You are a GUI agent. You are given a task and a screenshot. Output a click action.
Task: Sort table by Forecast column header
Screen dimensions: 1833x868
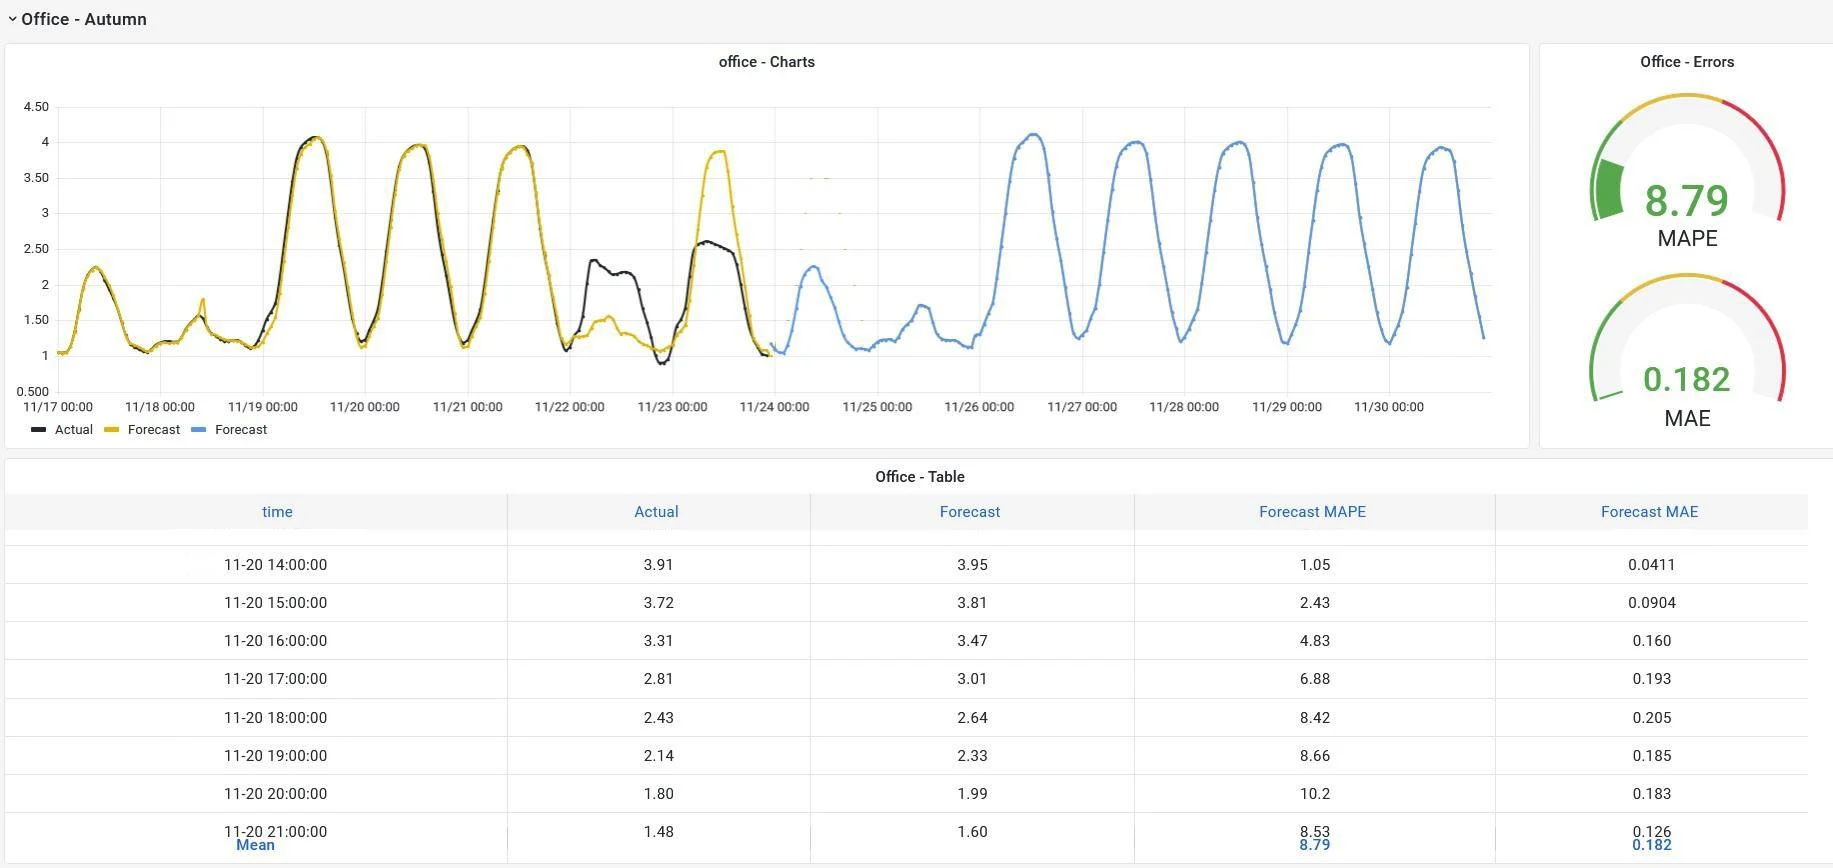click(x=969, y=512)
